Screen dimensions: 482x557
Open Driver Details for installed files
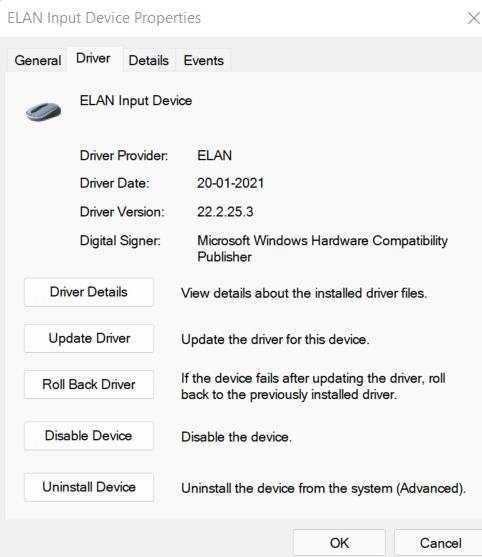pos(89,292)
